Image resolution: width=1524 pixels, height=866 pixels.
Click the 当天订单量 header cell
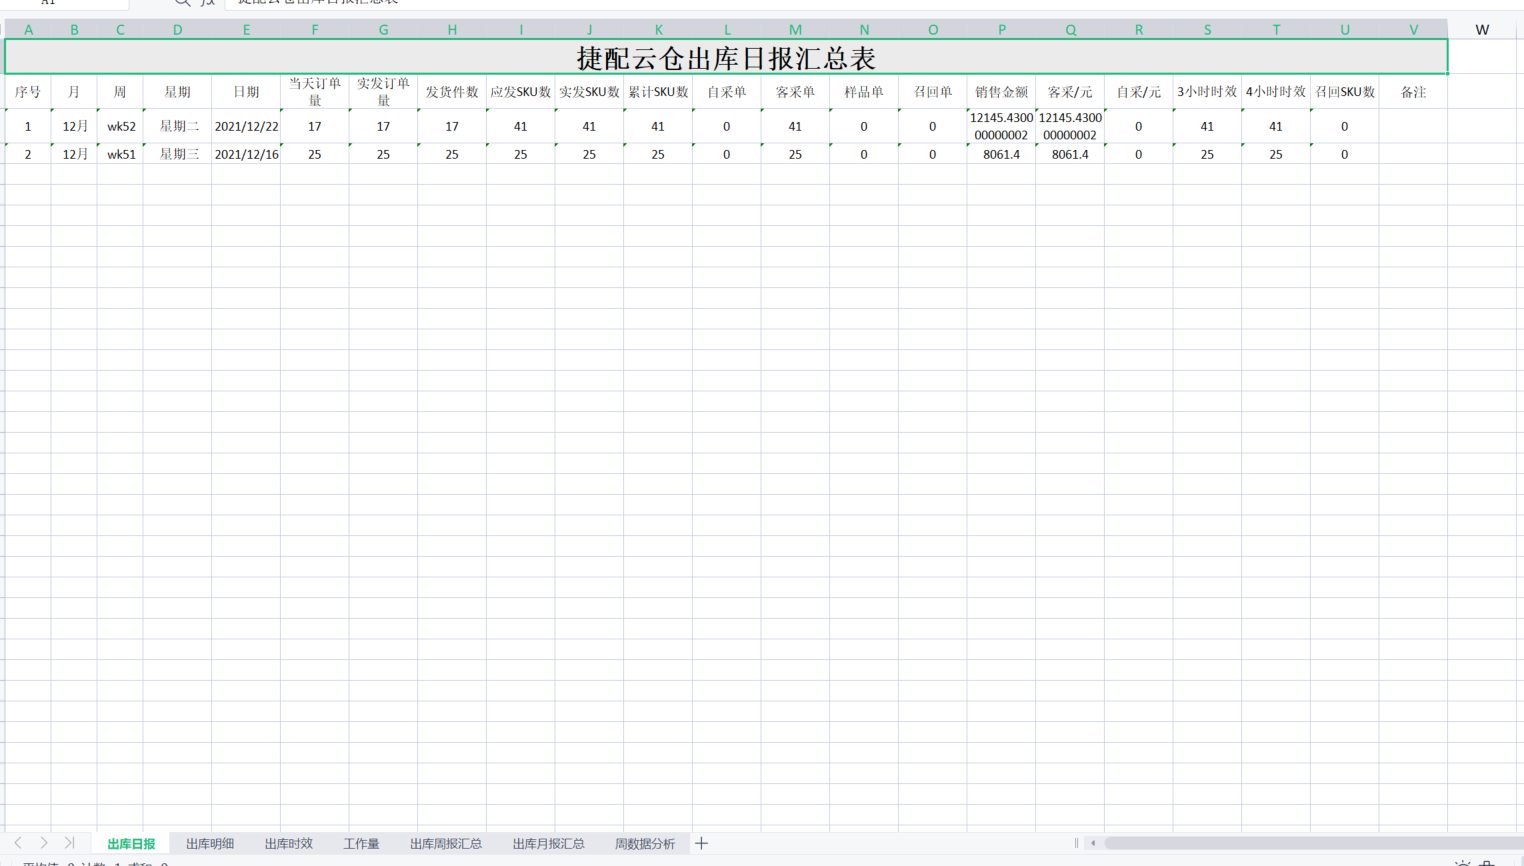pos(315,92)
